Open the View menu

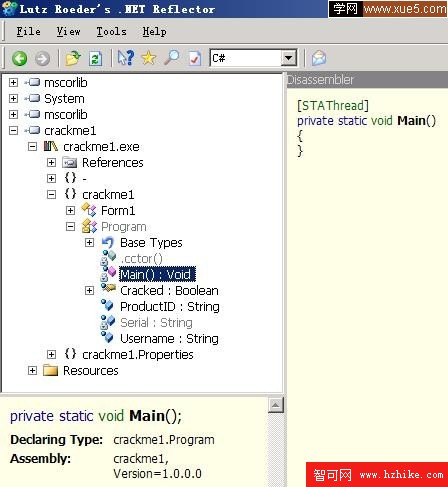click(68, 32)
